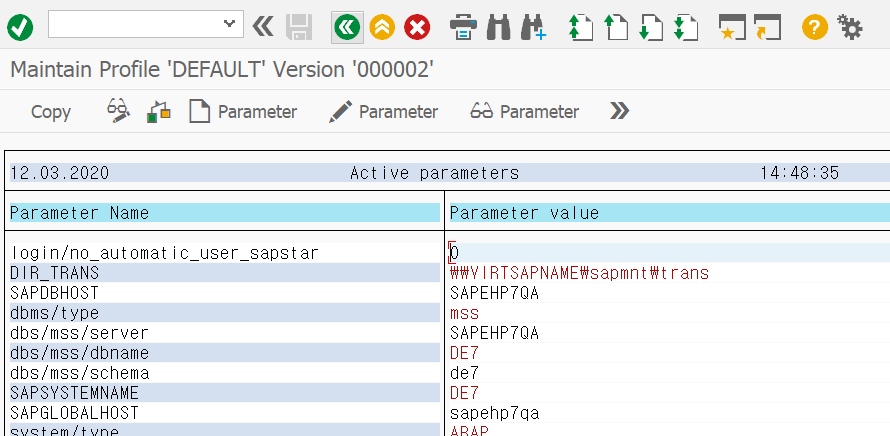Image resolution: width=890 pixels, height=436 pixels.
Task: Click the Find binoculars icon
Action: (498, 27)
